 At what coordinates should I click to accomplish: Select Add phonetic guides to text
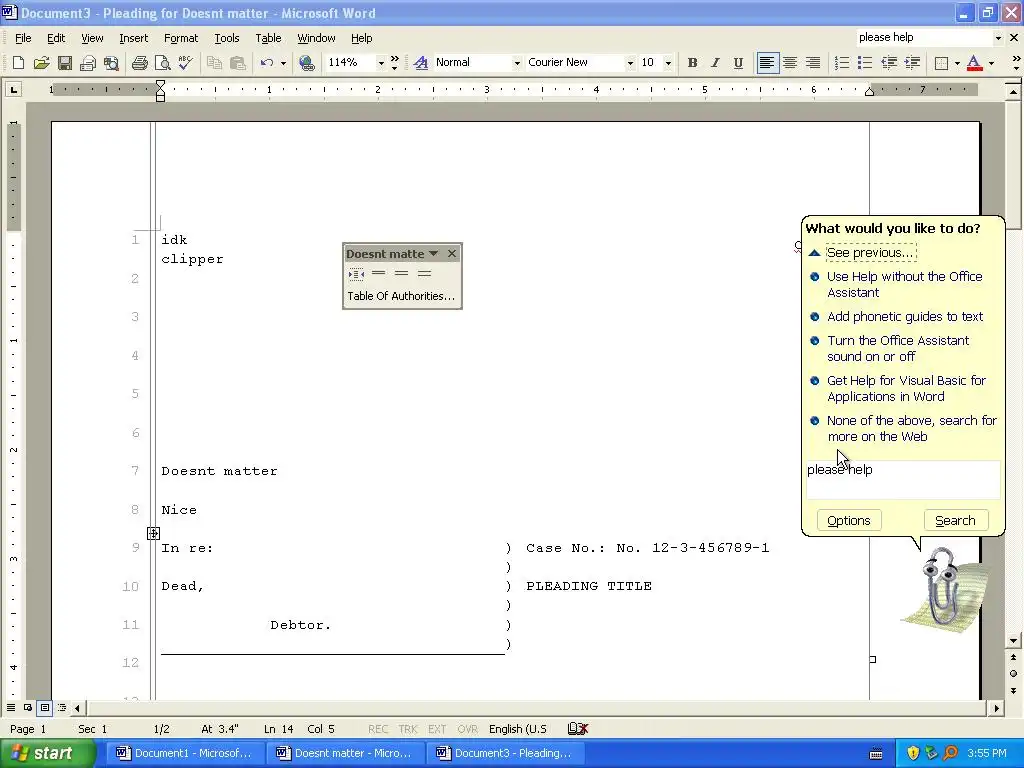point(905,317)
